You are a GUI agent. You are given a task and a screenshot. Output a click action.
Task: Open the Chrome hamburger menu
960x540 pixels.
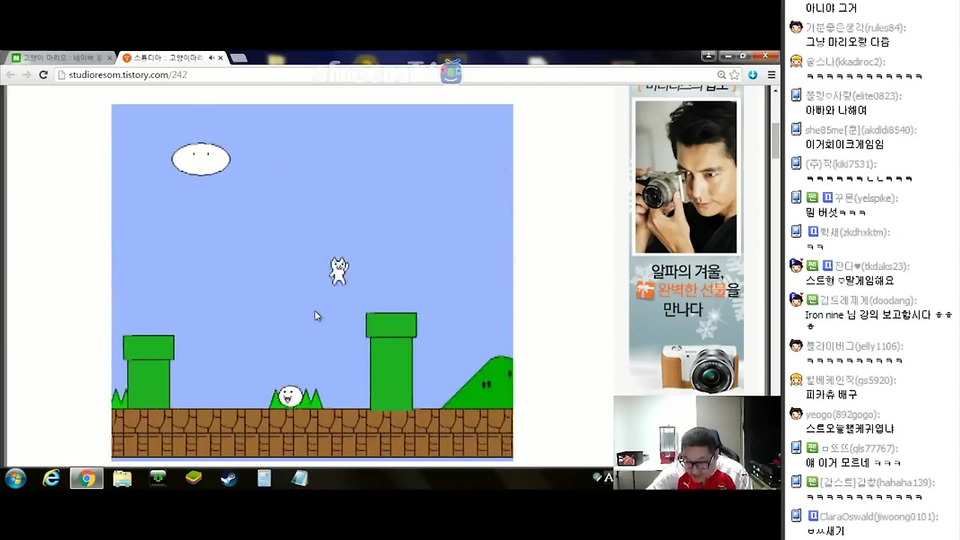pos(771,75)
